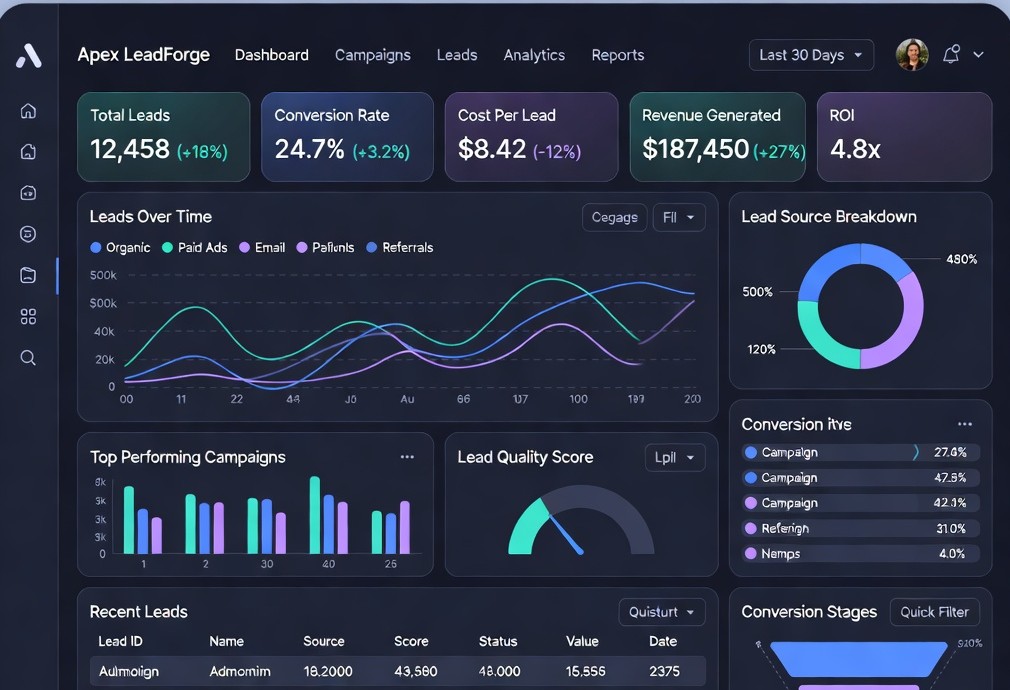This screenshot has height=690, width=1010.
Task: Click the Cegags button in Leads Over Time
Action: click(x=615, y=217)
